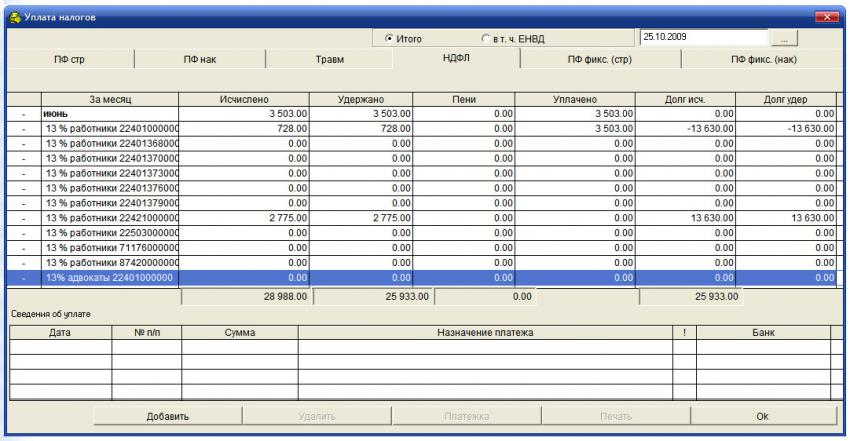Switch to the ПФ нак tab
850x441 pixels.
(x=199, y=60)
